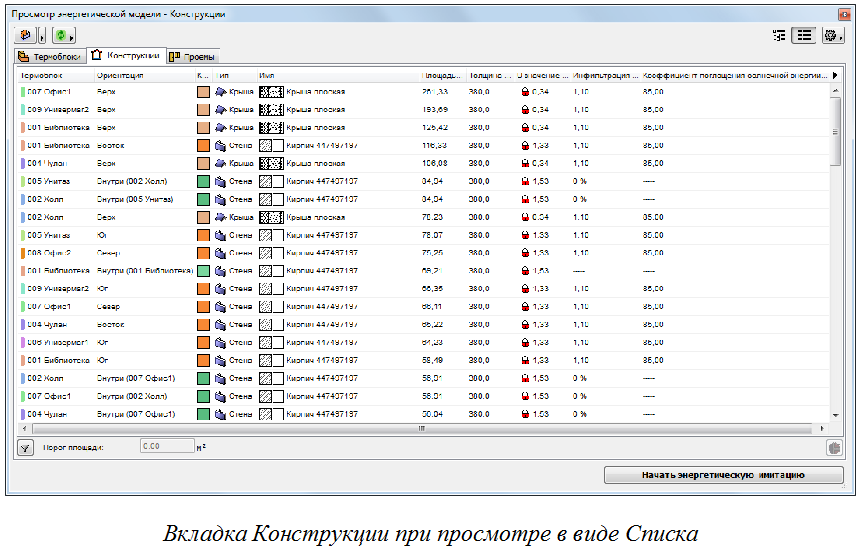Click the wall type icon in 004 Чулан Восток row
The image size is (860, 552).
(220, 324)
